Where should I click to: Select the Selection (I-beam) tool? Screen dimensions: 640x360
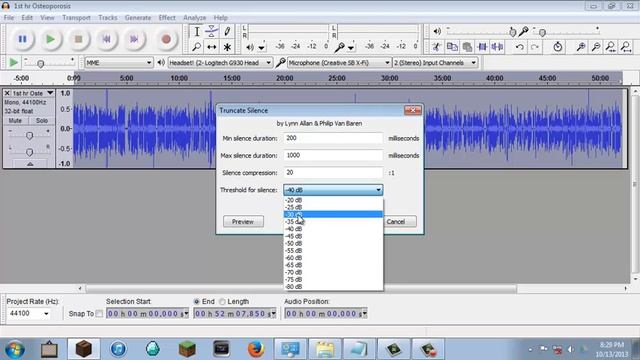tap(196, 31)
